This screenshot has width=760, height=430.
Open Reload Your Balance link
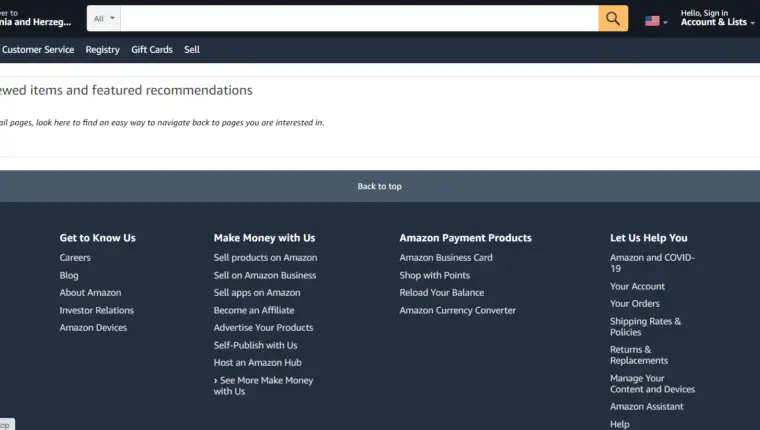[442, 292]
